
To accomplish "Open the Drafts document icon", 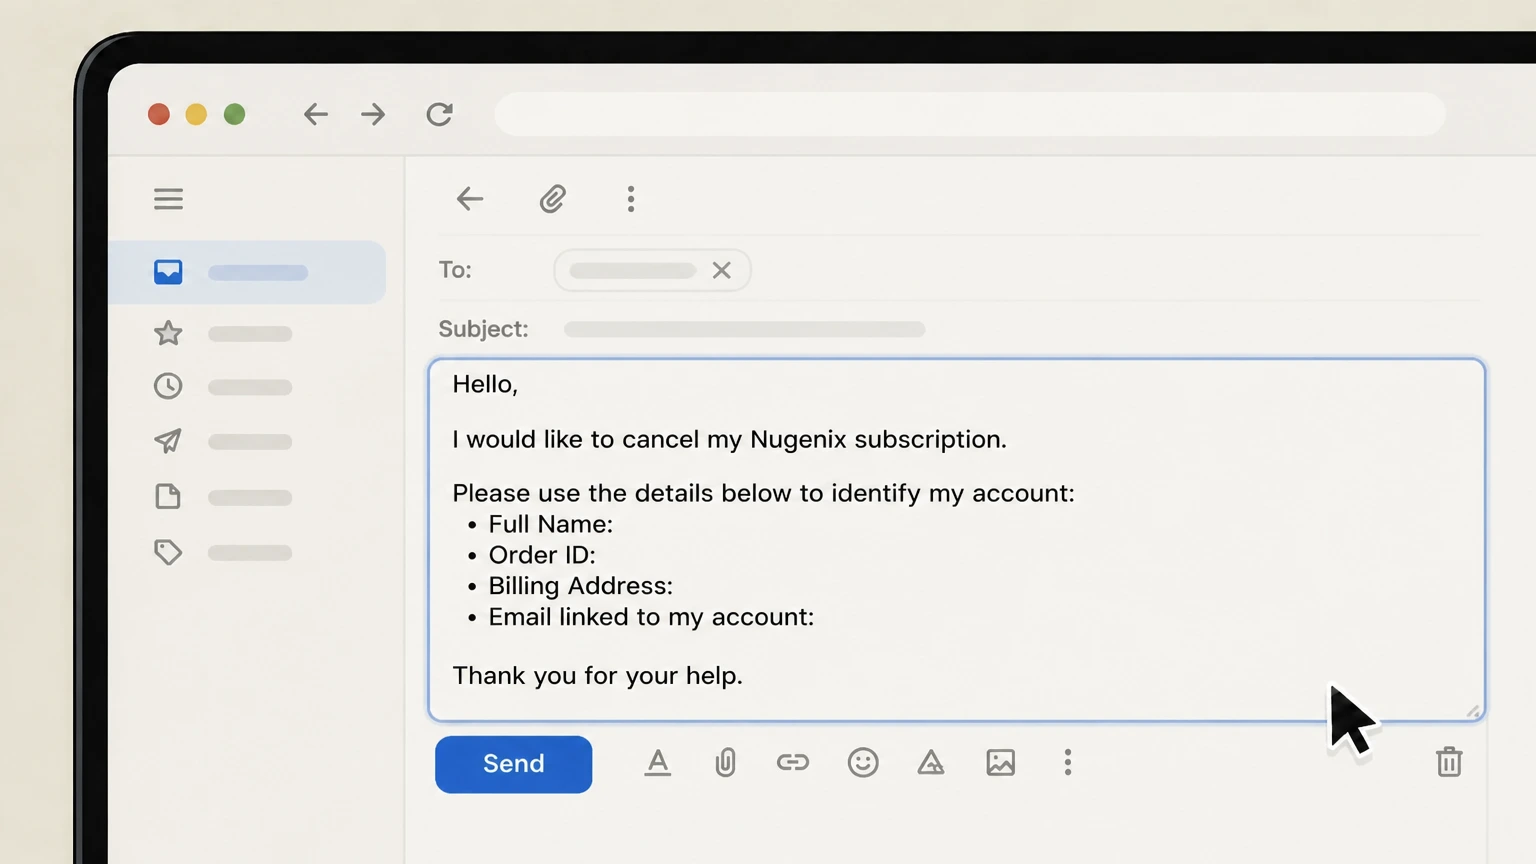I will pos(168,496).
